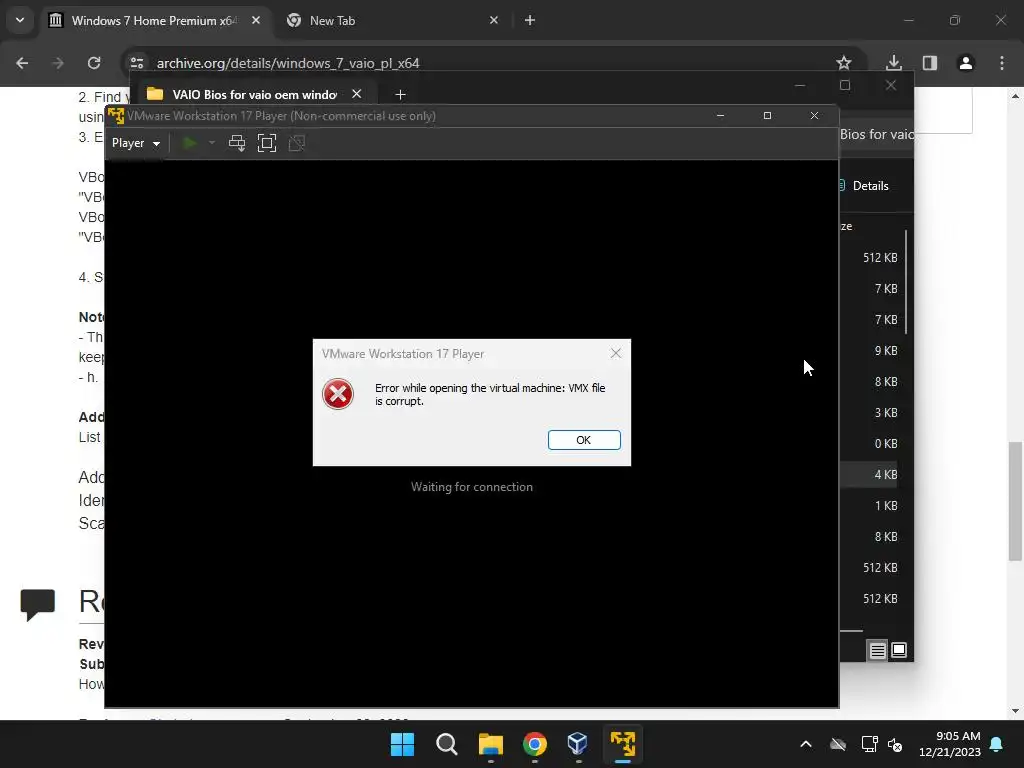1024x768 pixels.
Task: Open File Explorer from the taskbar
Action: coord(490,744)
